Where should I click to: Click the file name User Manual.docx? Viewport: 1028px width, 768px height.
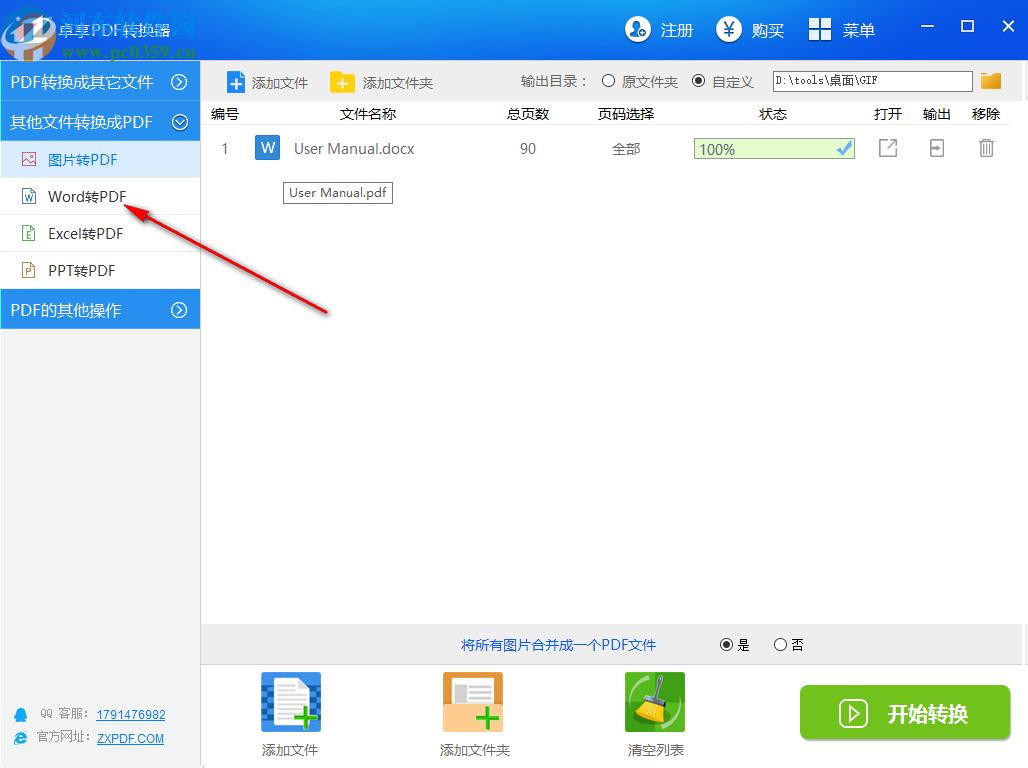(x=354, y=149)
